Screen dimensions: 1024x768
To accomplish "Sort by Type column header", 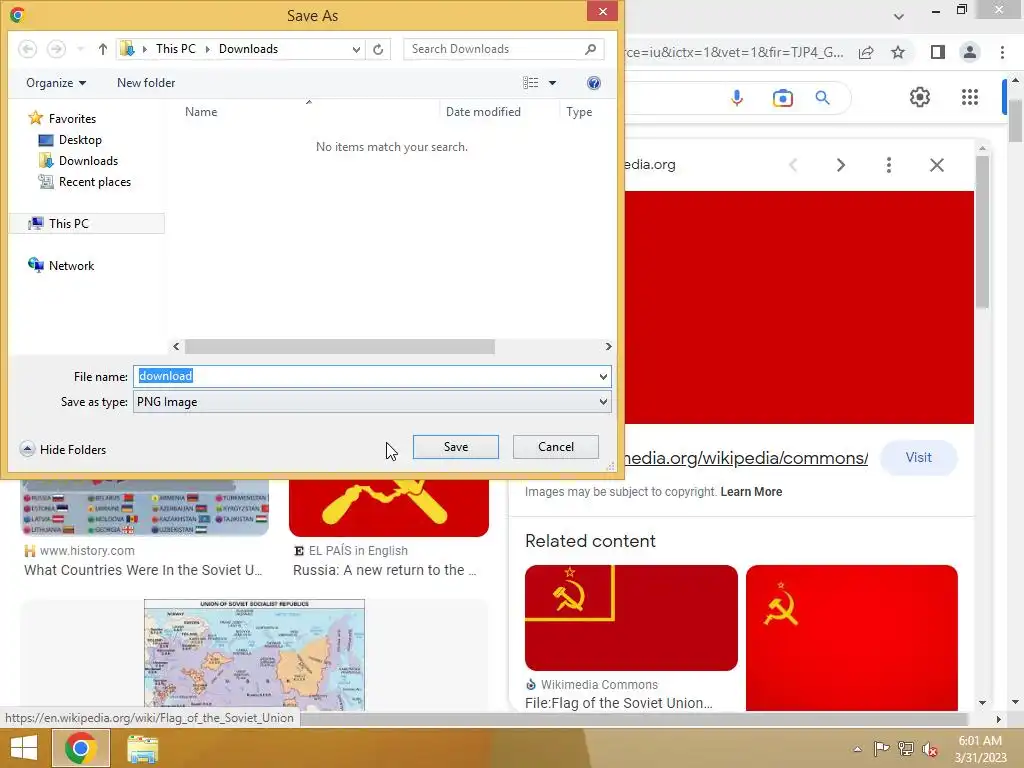I will click(x=579, y=112).
